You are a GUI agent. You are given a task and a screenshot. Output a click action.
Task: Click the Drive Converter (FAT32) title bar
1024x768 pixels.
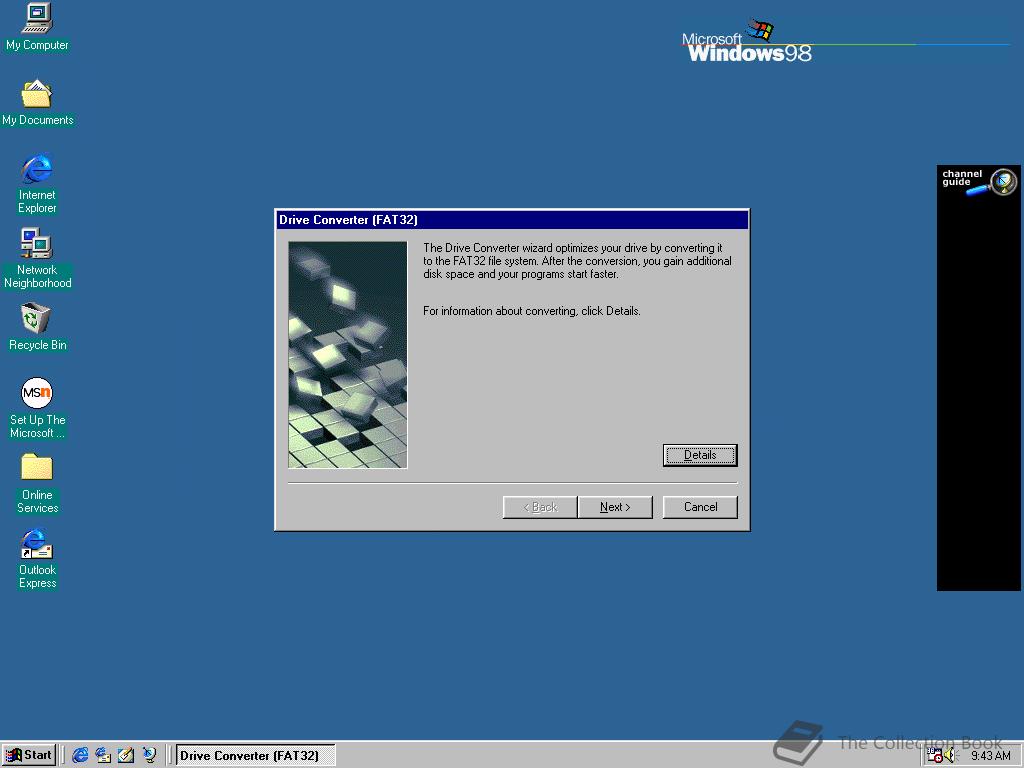(512, 220)
